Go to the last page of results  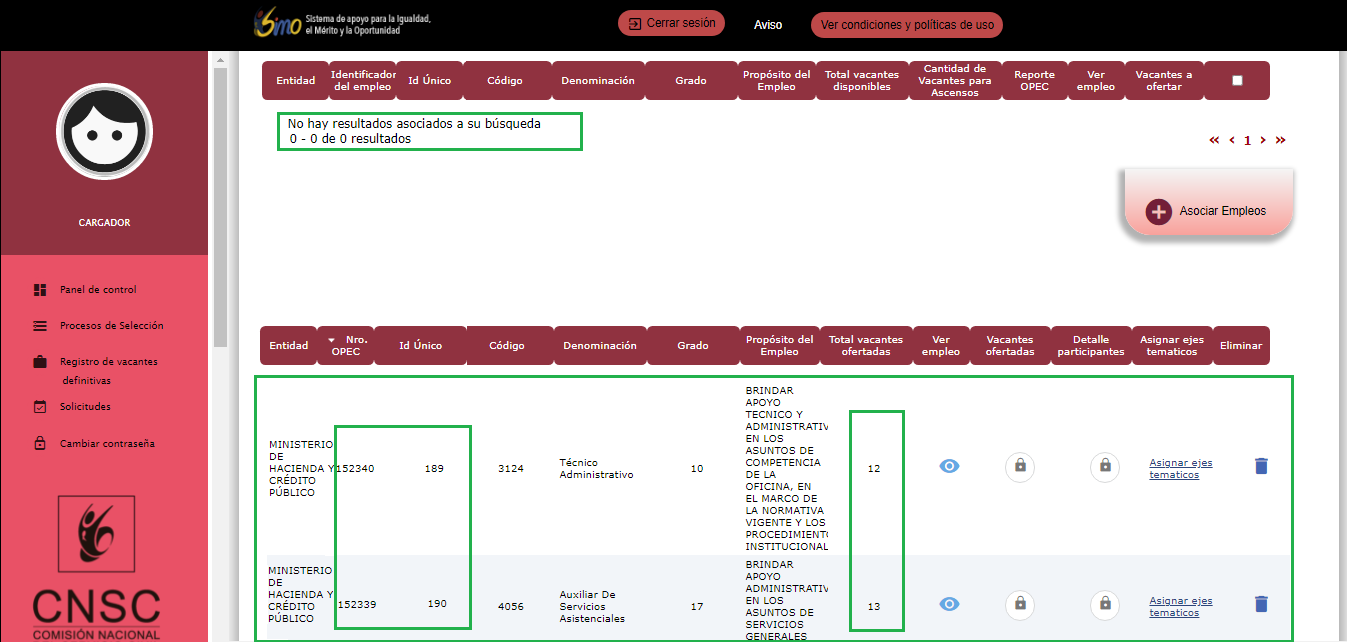pos(1281,141)
